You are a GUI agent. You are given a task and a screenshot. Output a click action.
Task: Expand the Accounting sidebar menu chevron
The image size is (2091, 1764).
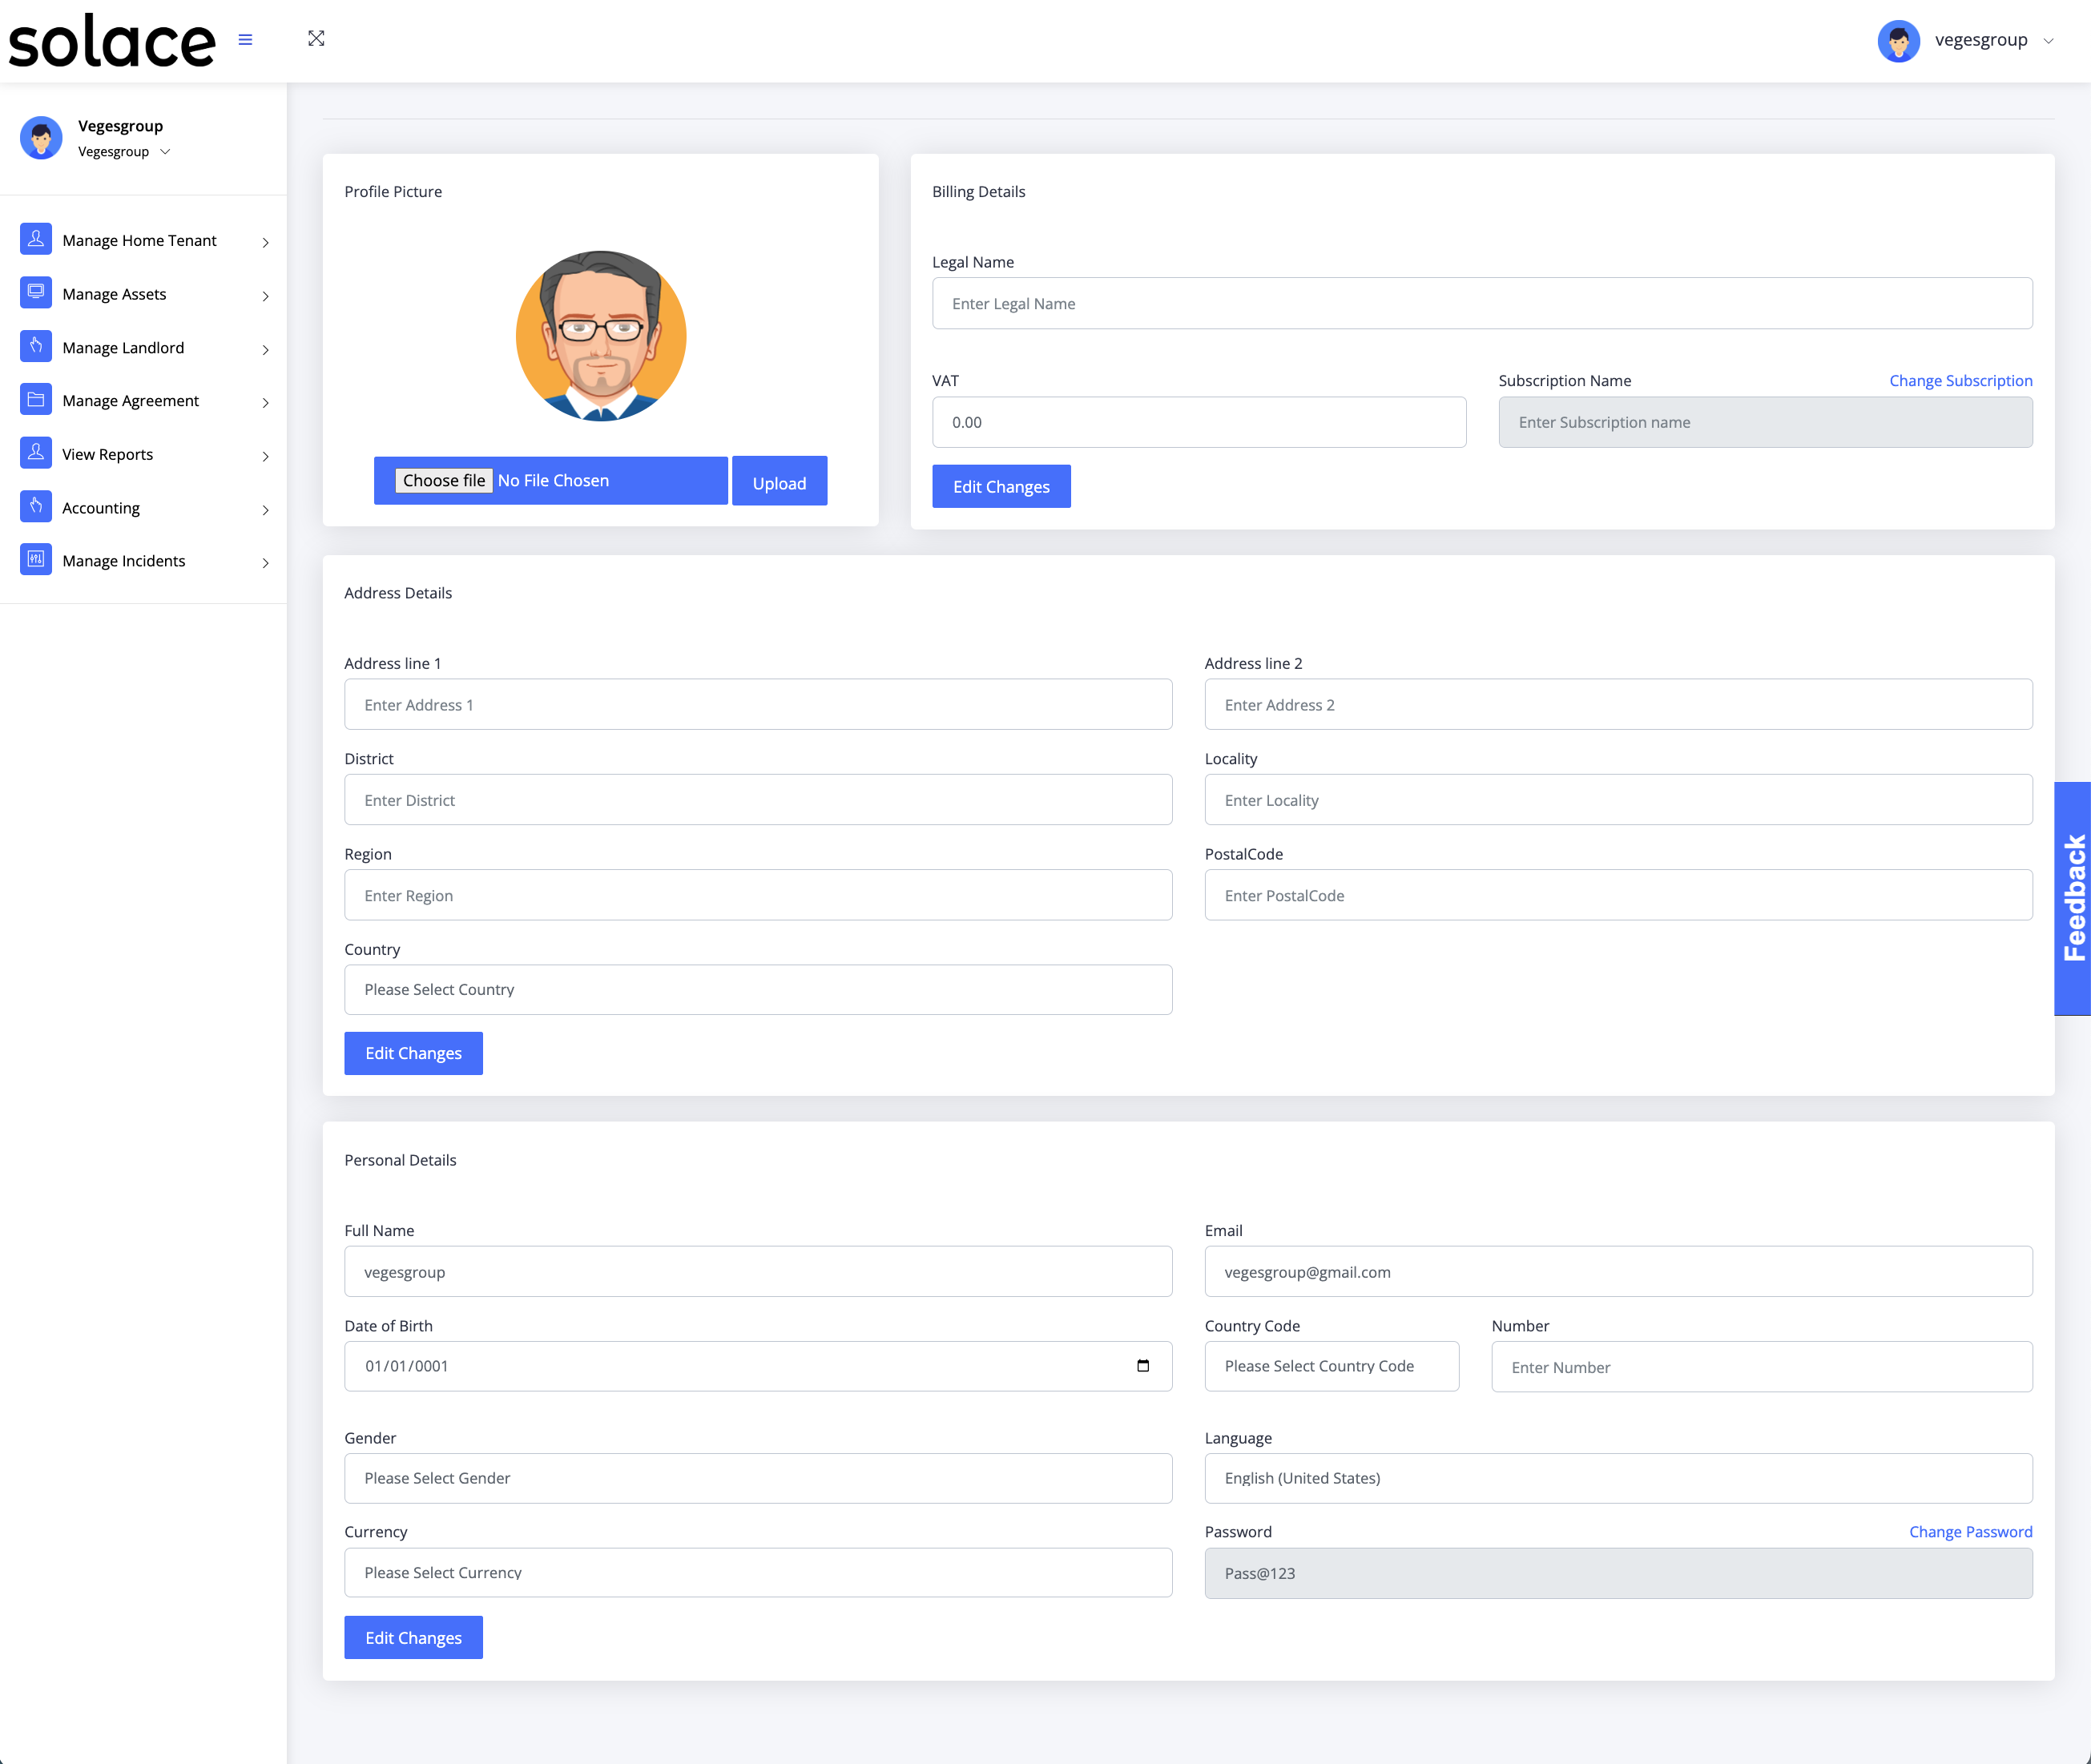coord(265,510)
